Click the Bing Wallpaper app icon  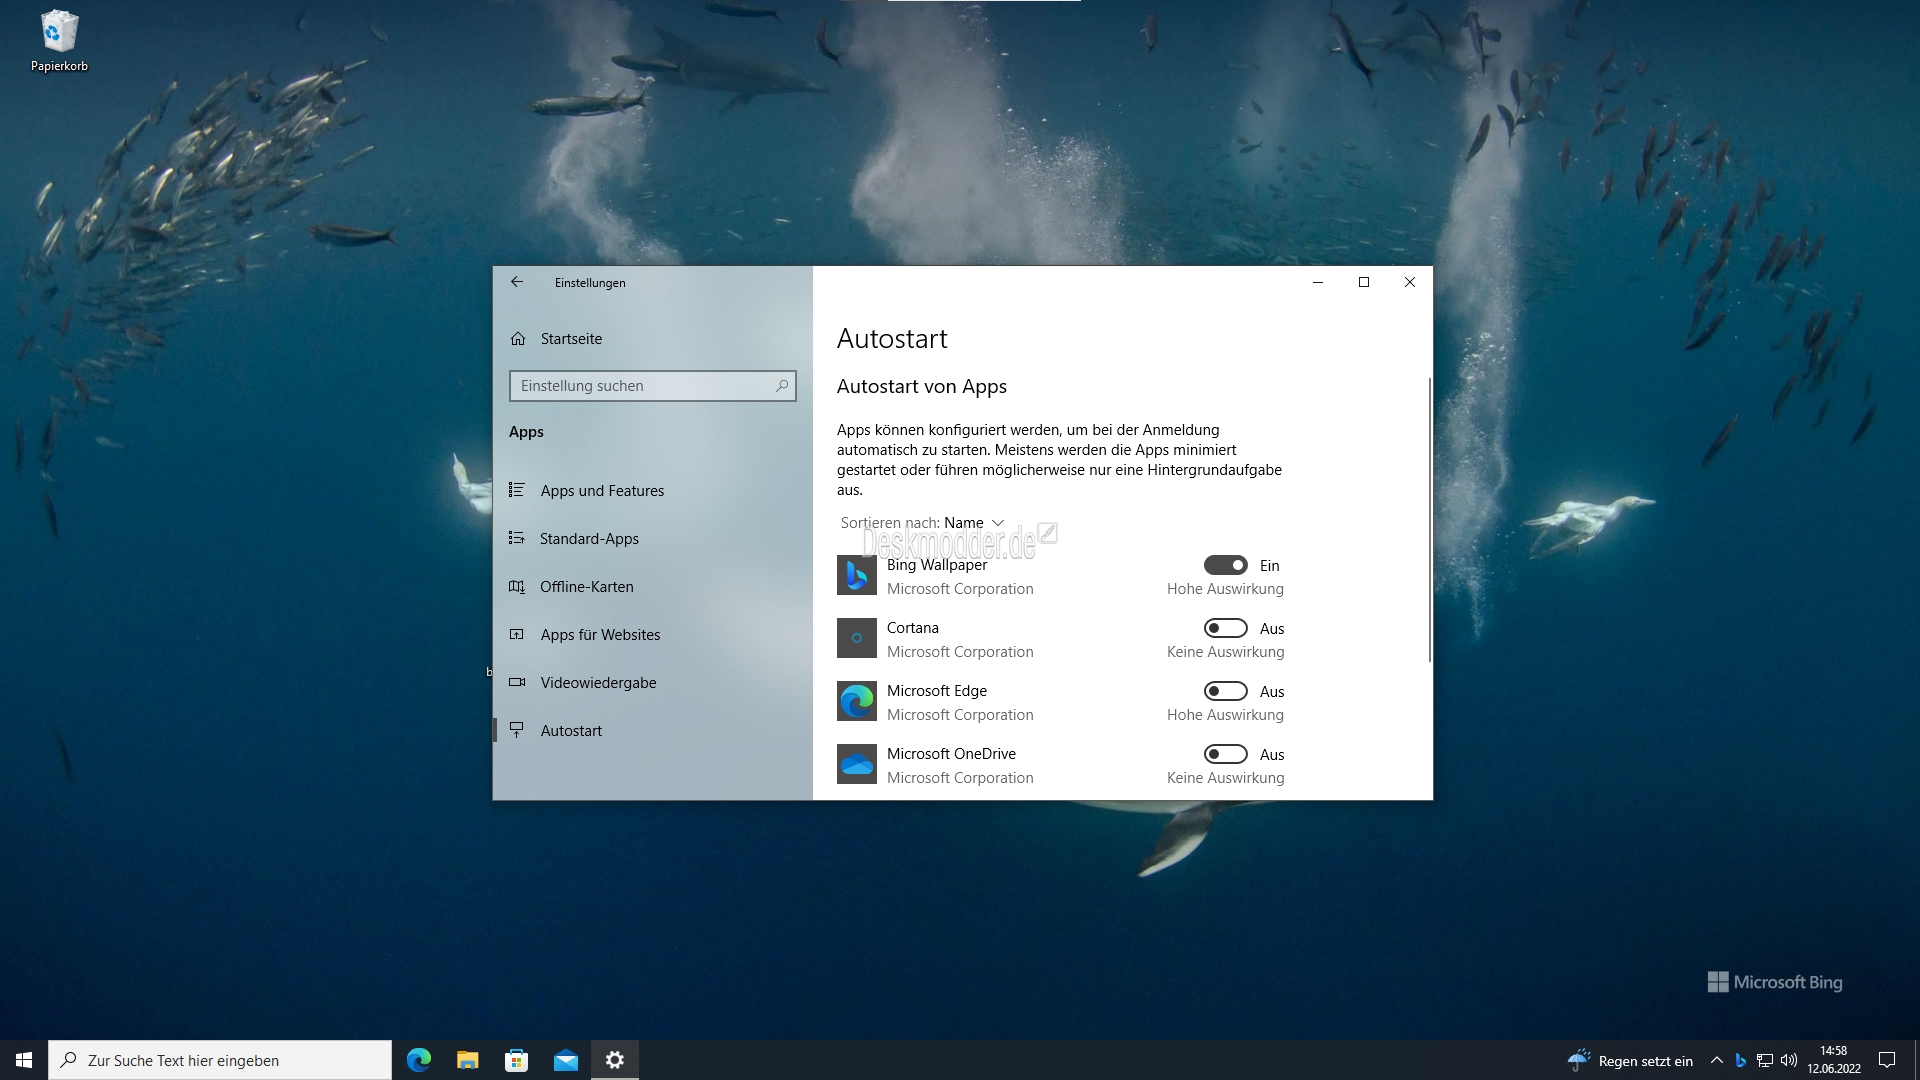point(857,576)
